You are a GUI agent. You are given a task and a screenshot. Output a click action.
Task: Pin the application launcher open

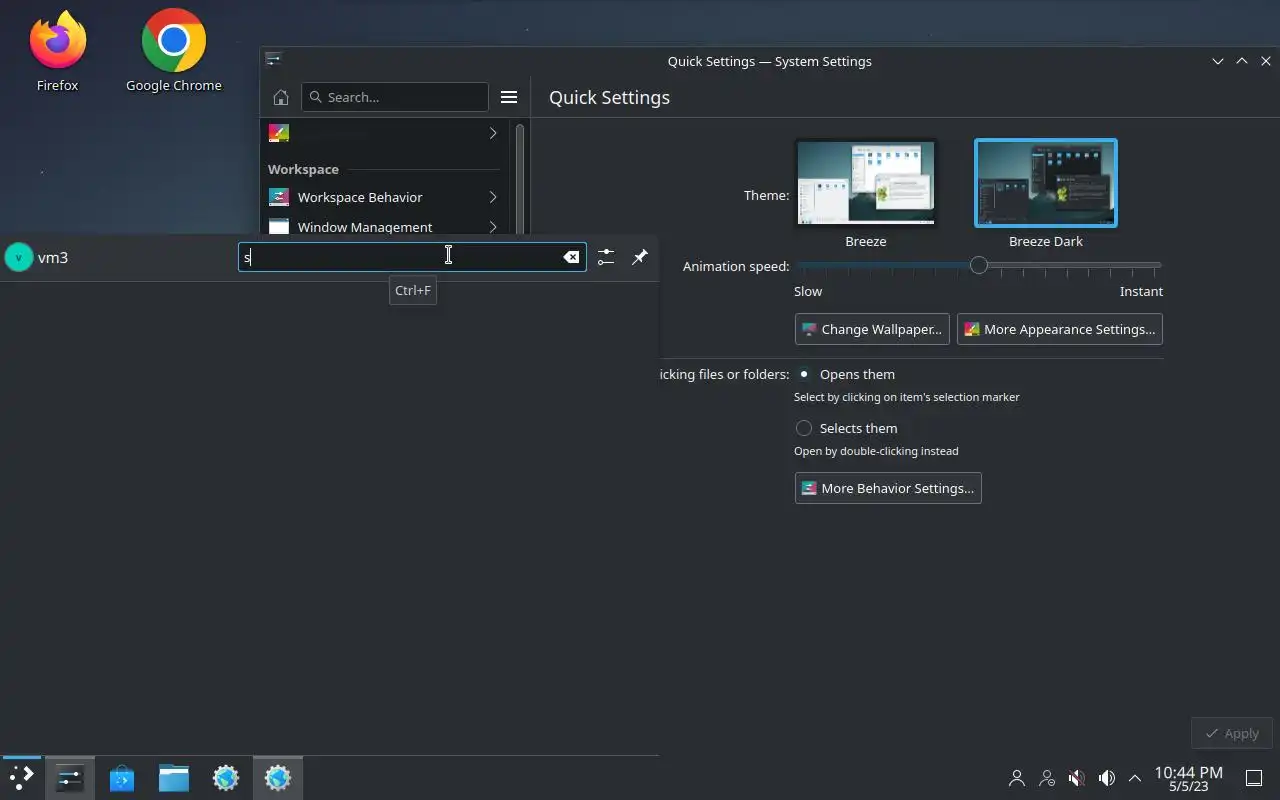coord(640,257)
